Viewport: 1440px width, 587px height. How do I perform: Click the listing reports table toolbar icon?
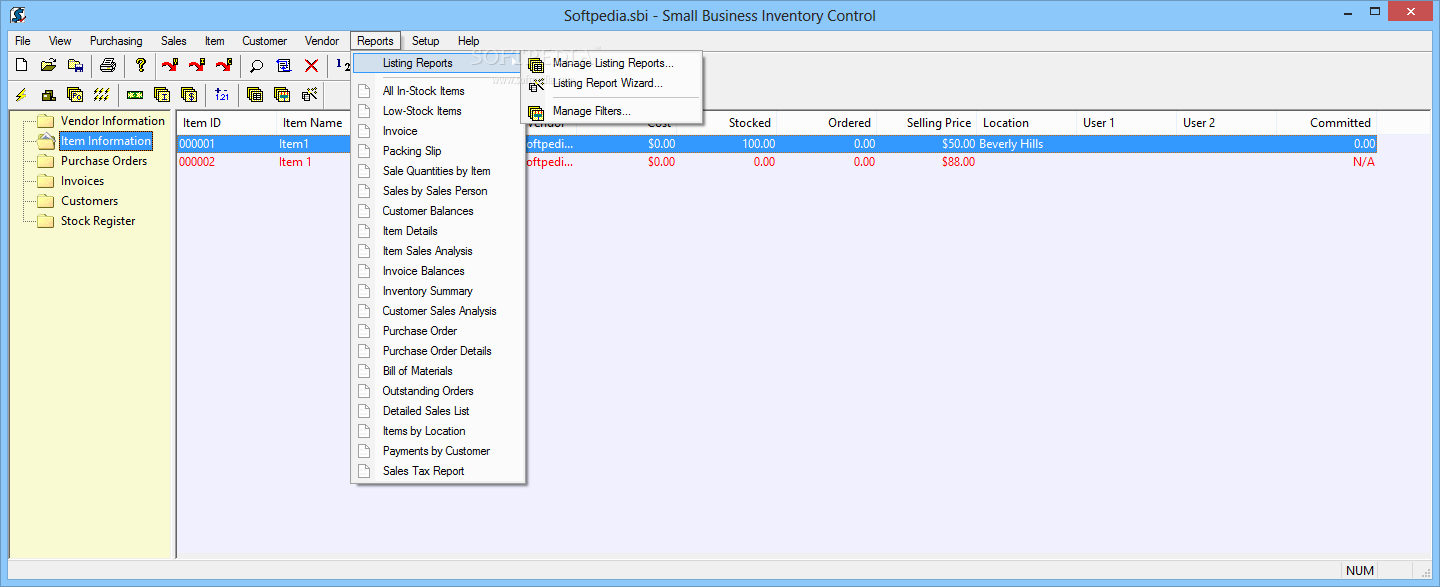tap(255, 95)
